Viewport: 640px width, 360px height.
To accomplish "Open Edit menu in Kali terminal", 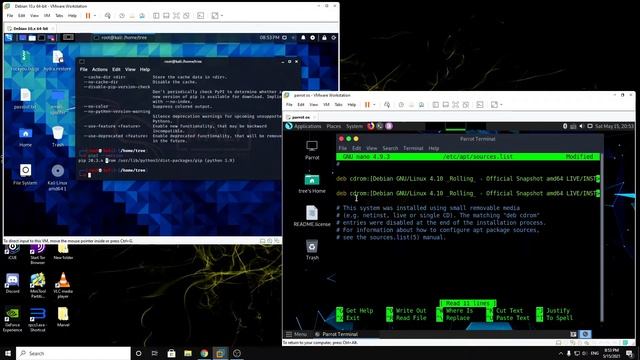I will [116, 69].
